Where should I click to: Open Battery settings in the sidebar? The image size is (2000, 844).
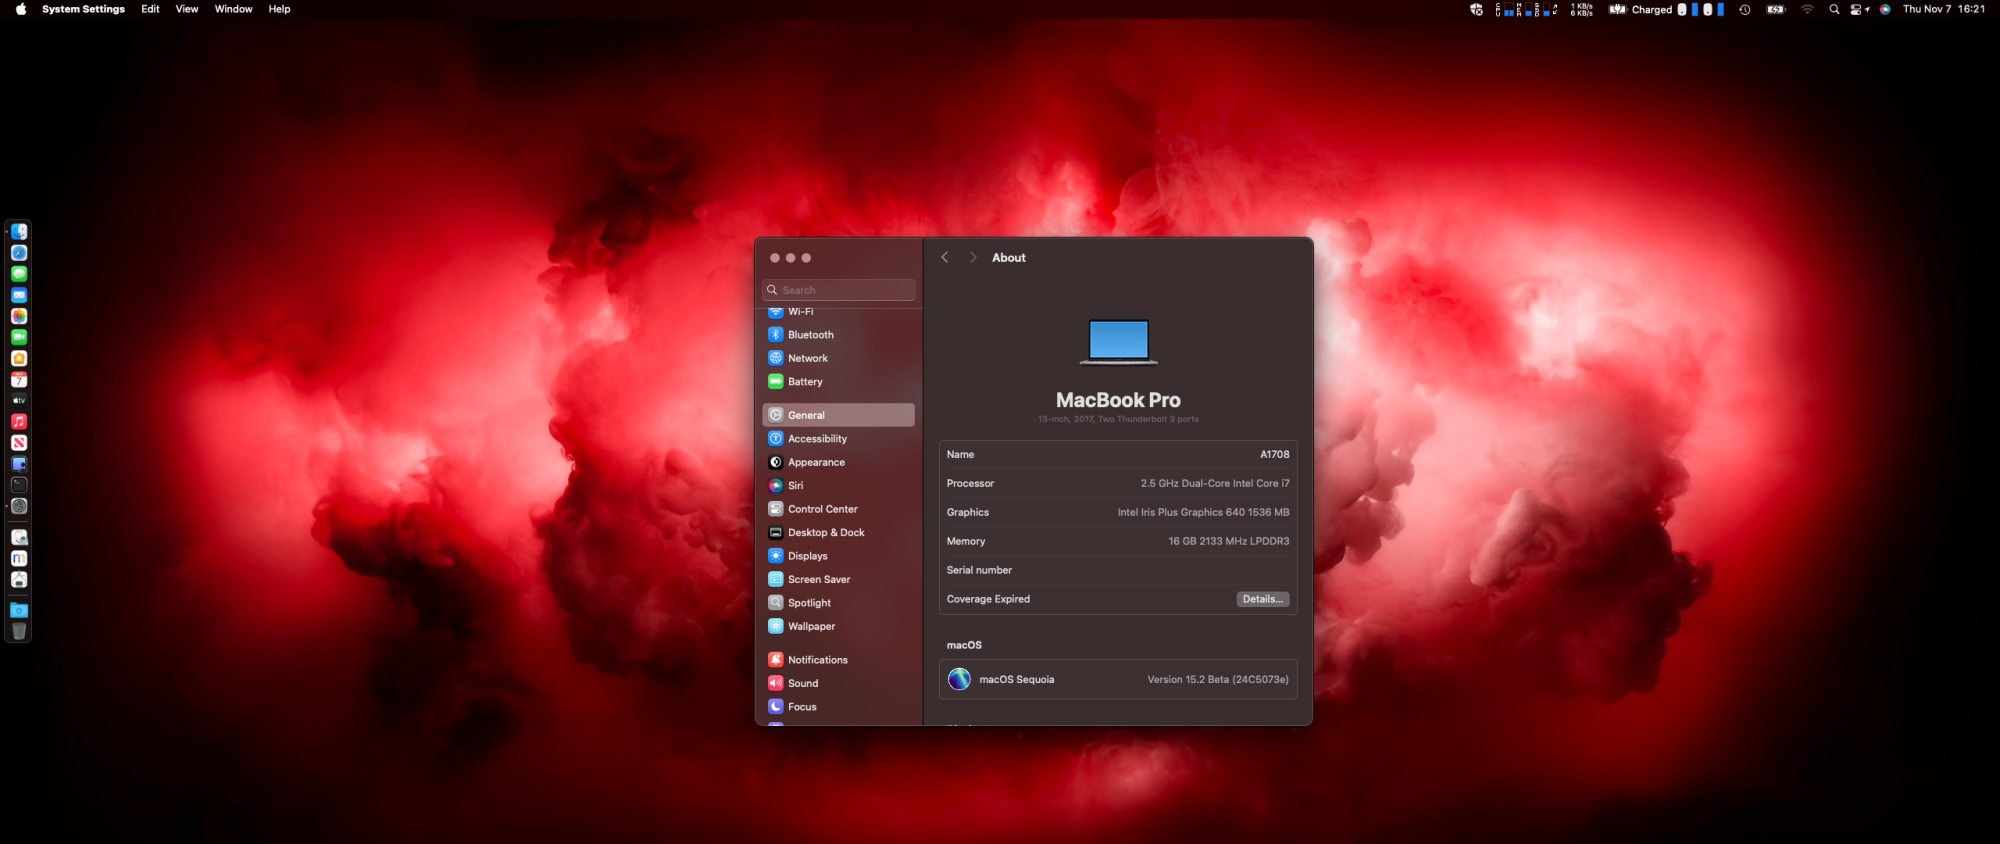838,382
